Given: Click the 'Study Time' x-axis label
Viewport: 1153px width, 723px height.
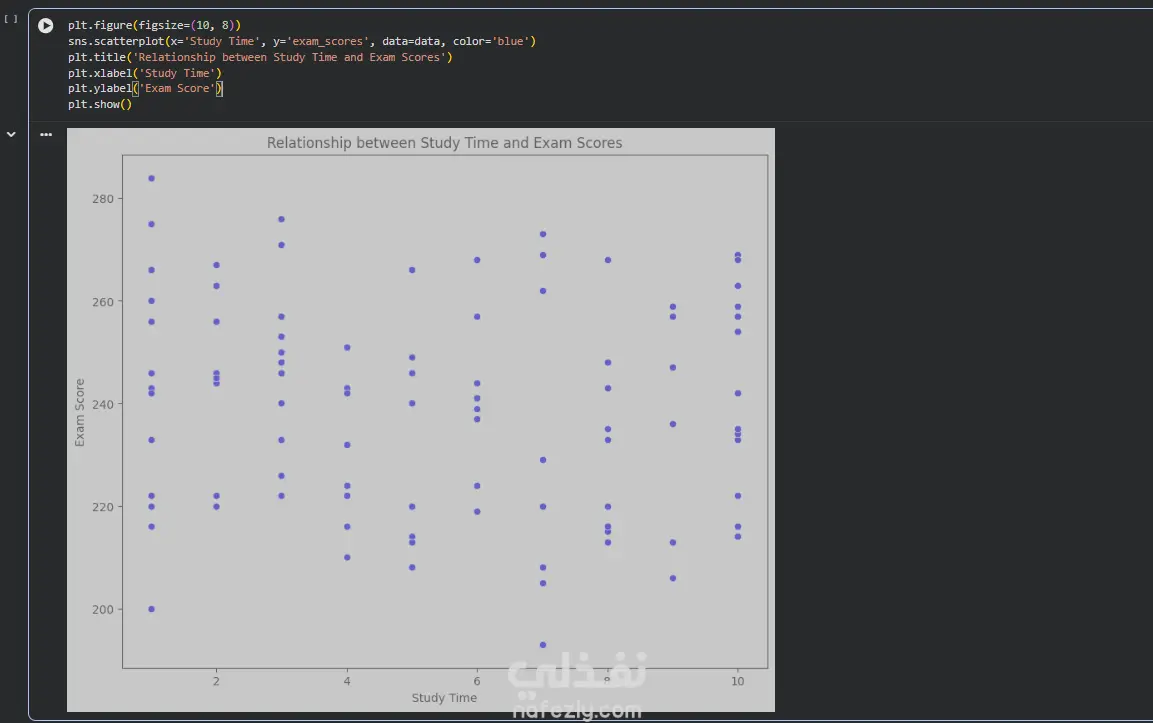Looking at the screenshot, I should click(x=444, y=697).
